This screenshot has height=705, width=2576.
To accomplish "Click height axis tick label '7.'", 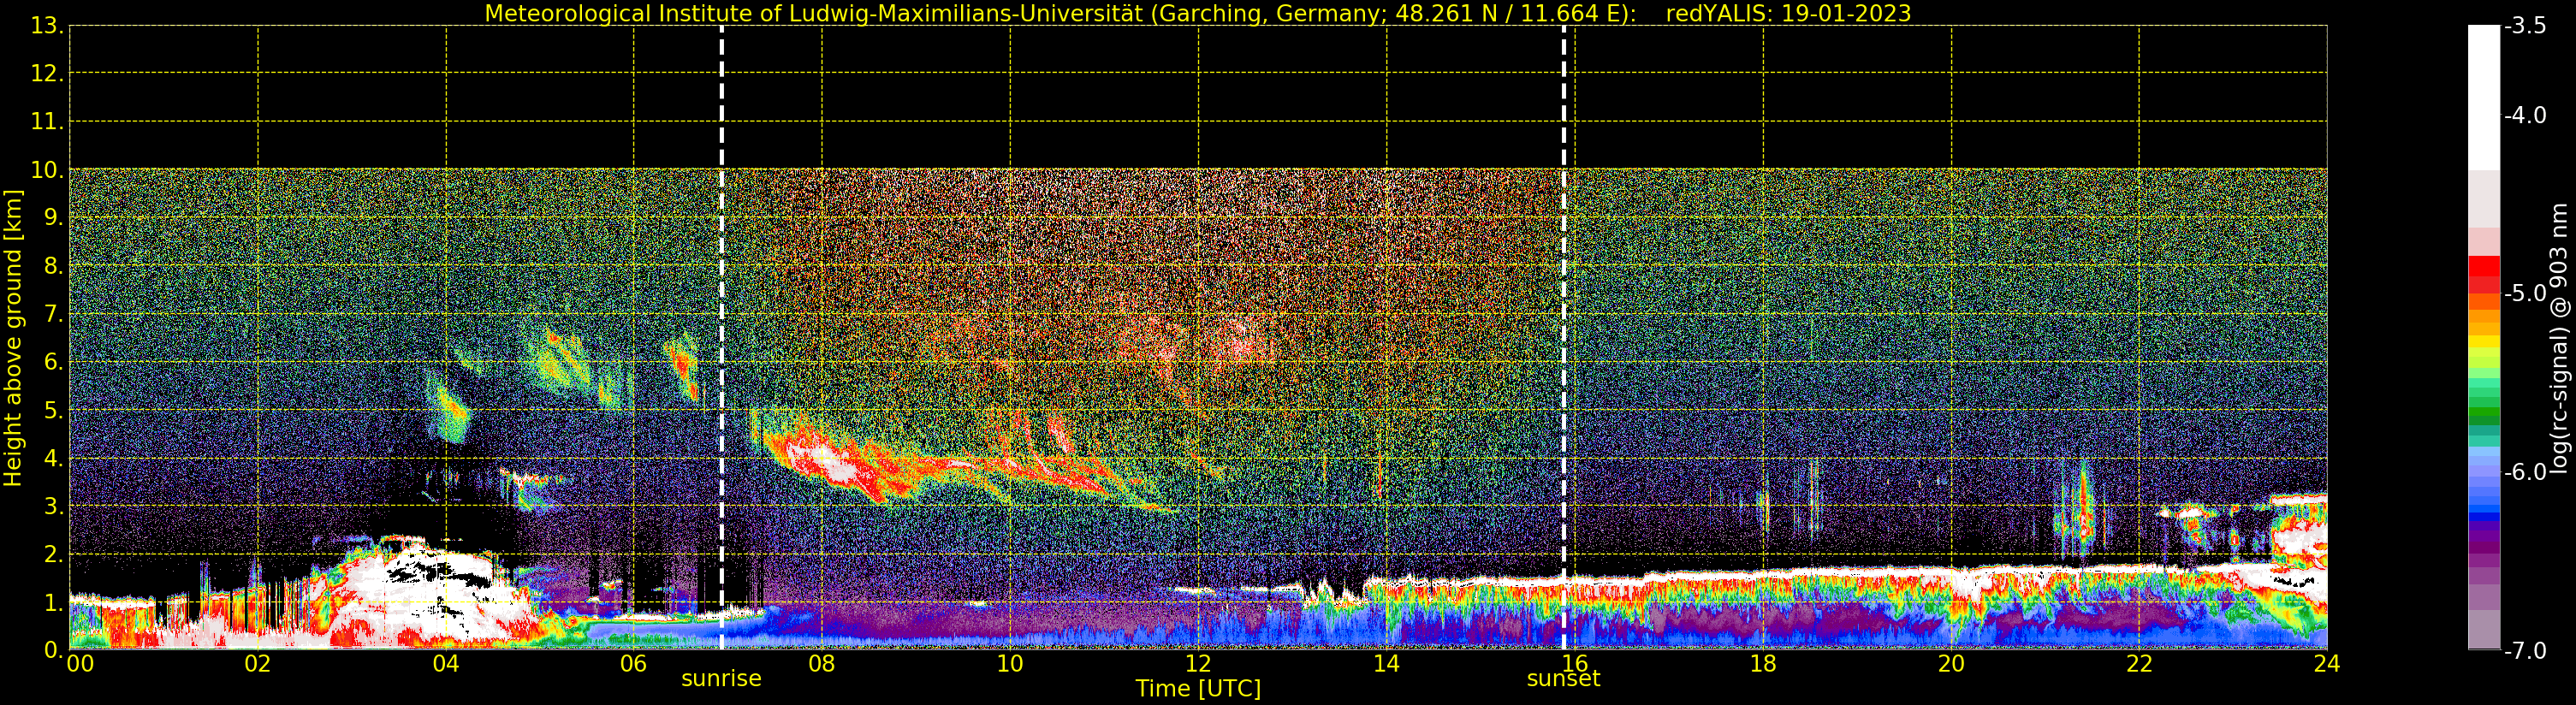I will (x=53, y=314).
